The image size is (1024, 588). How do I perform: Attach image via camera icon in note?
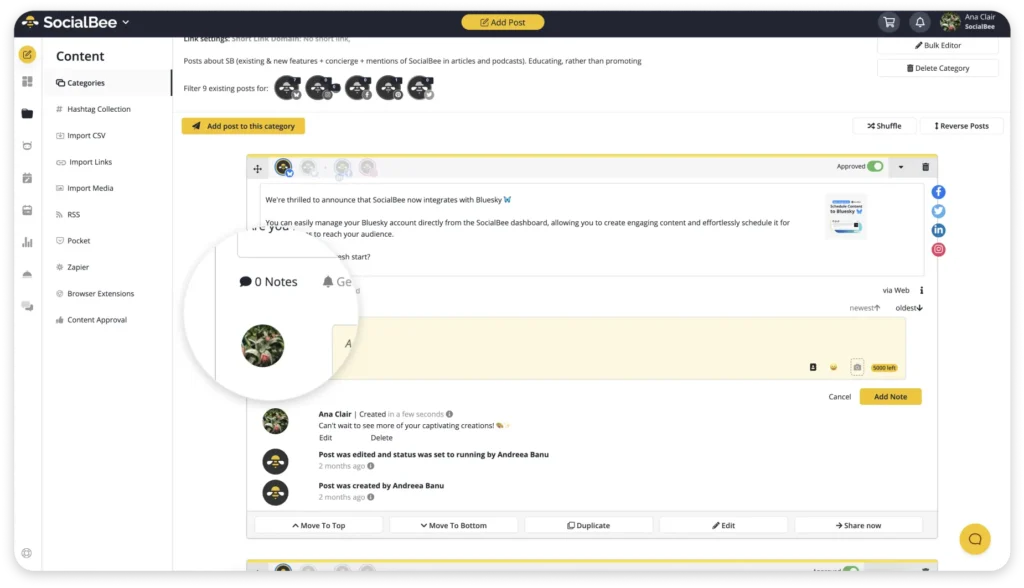tap(857, 367)
